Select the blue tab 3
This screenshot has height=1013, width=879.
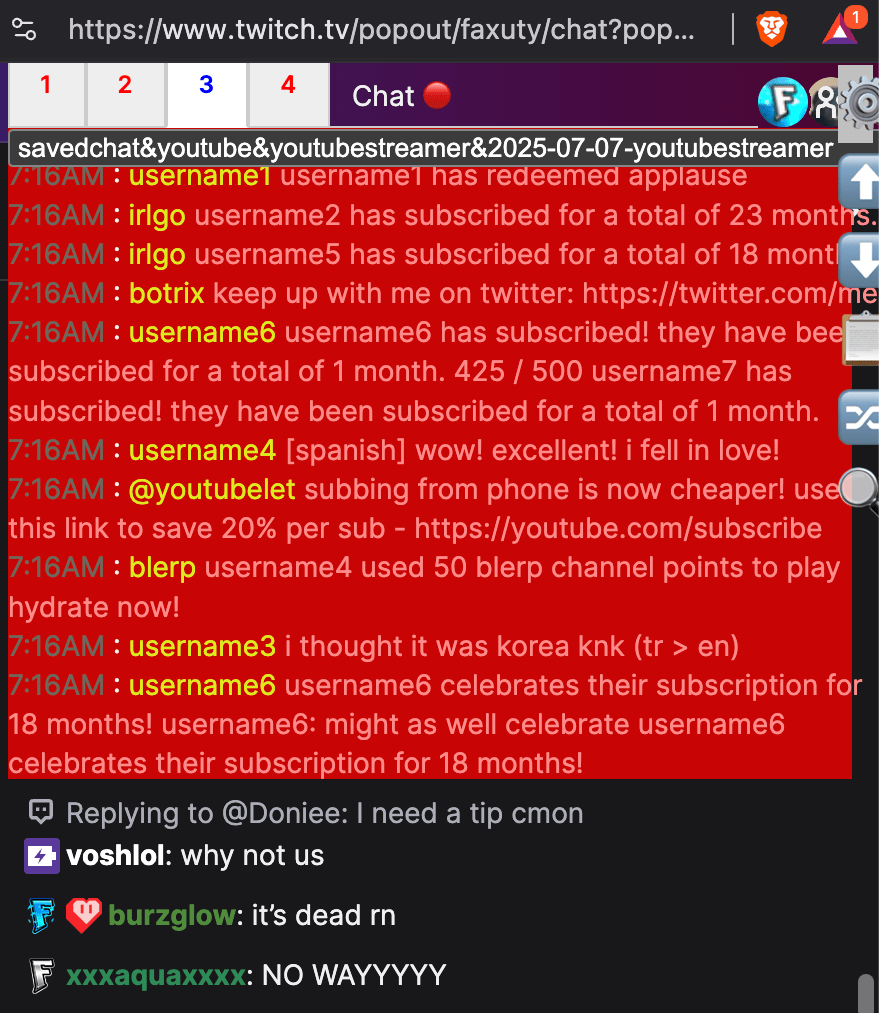point(207,94)
